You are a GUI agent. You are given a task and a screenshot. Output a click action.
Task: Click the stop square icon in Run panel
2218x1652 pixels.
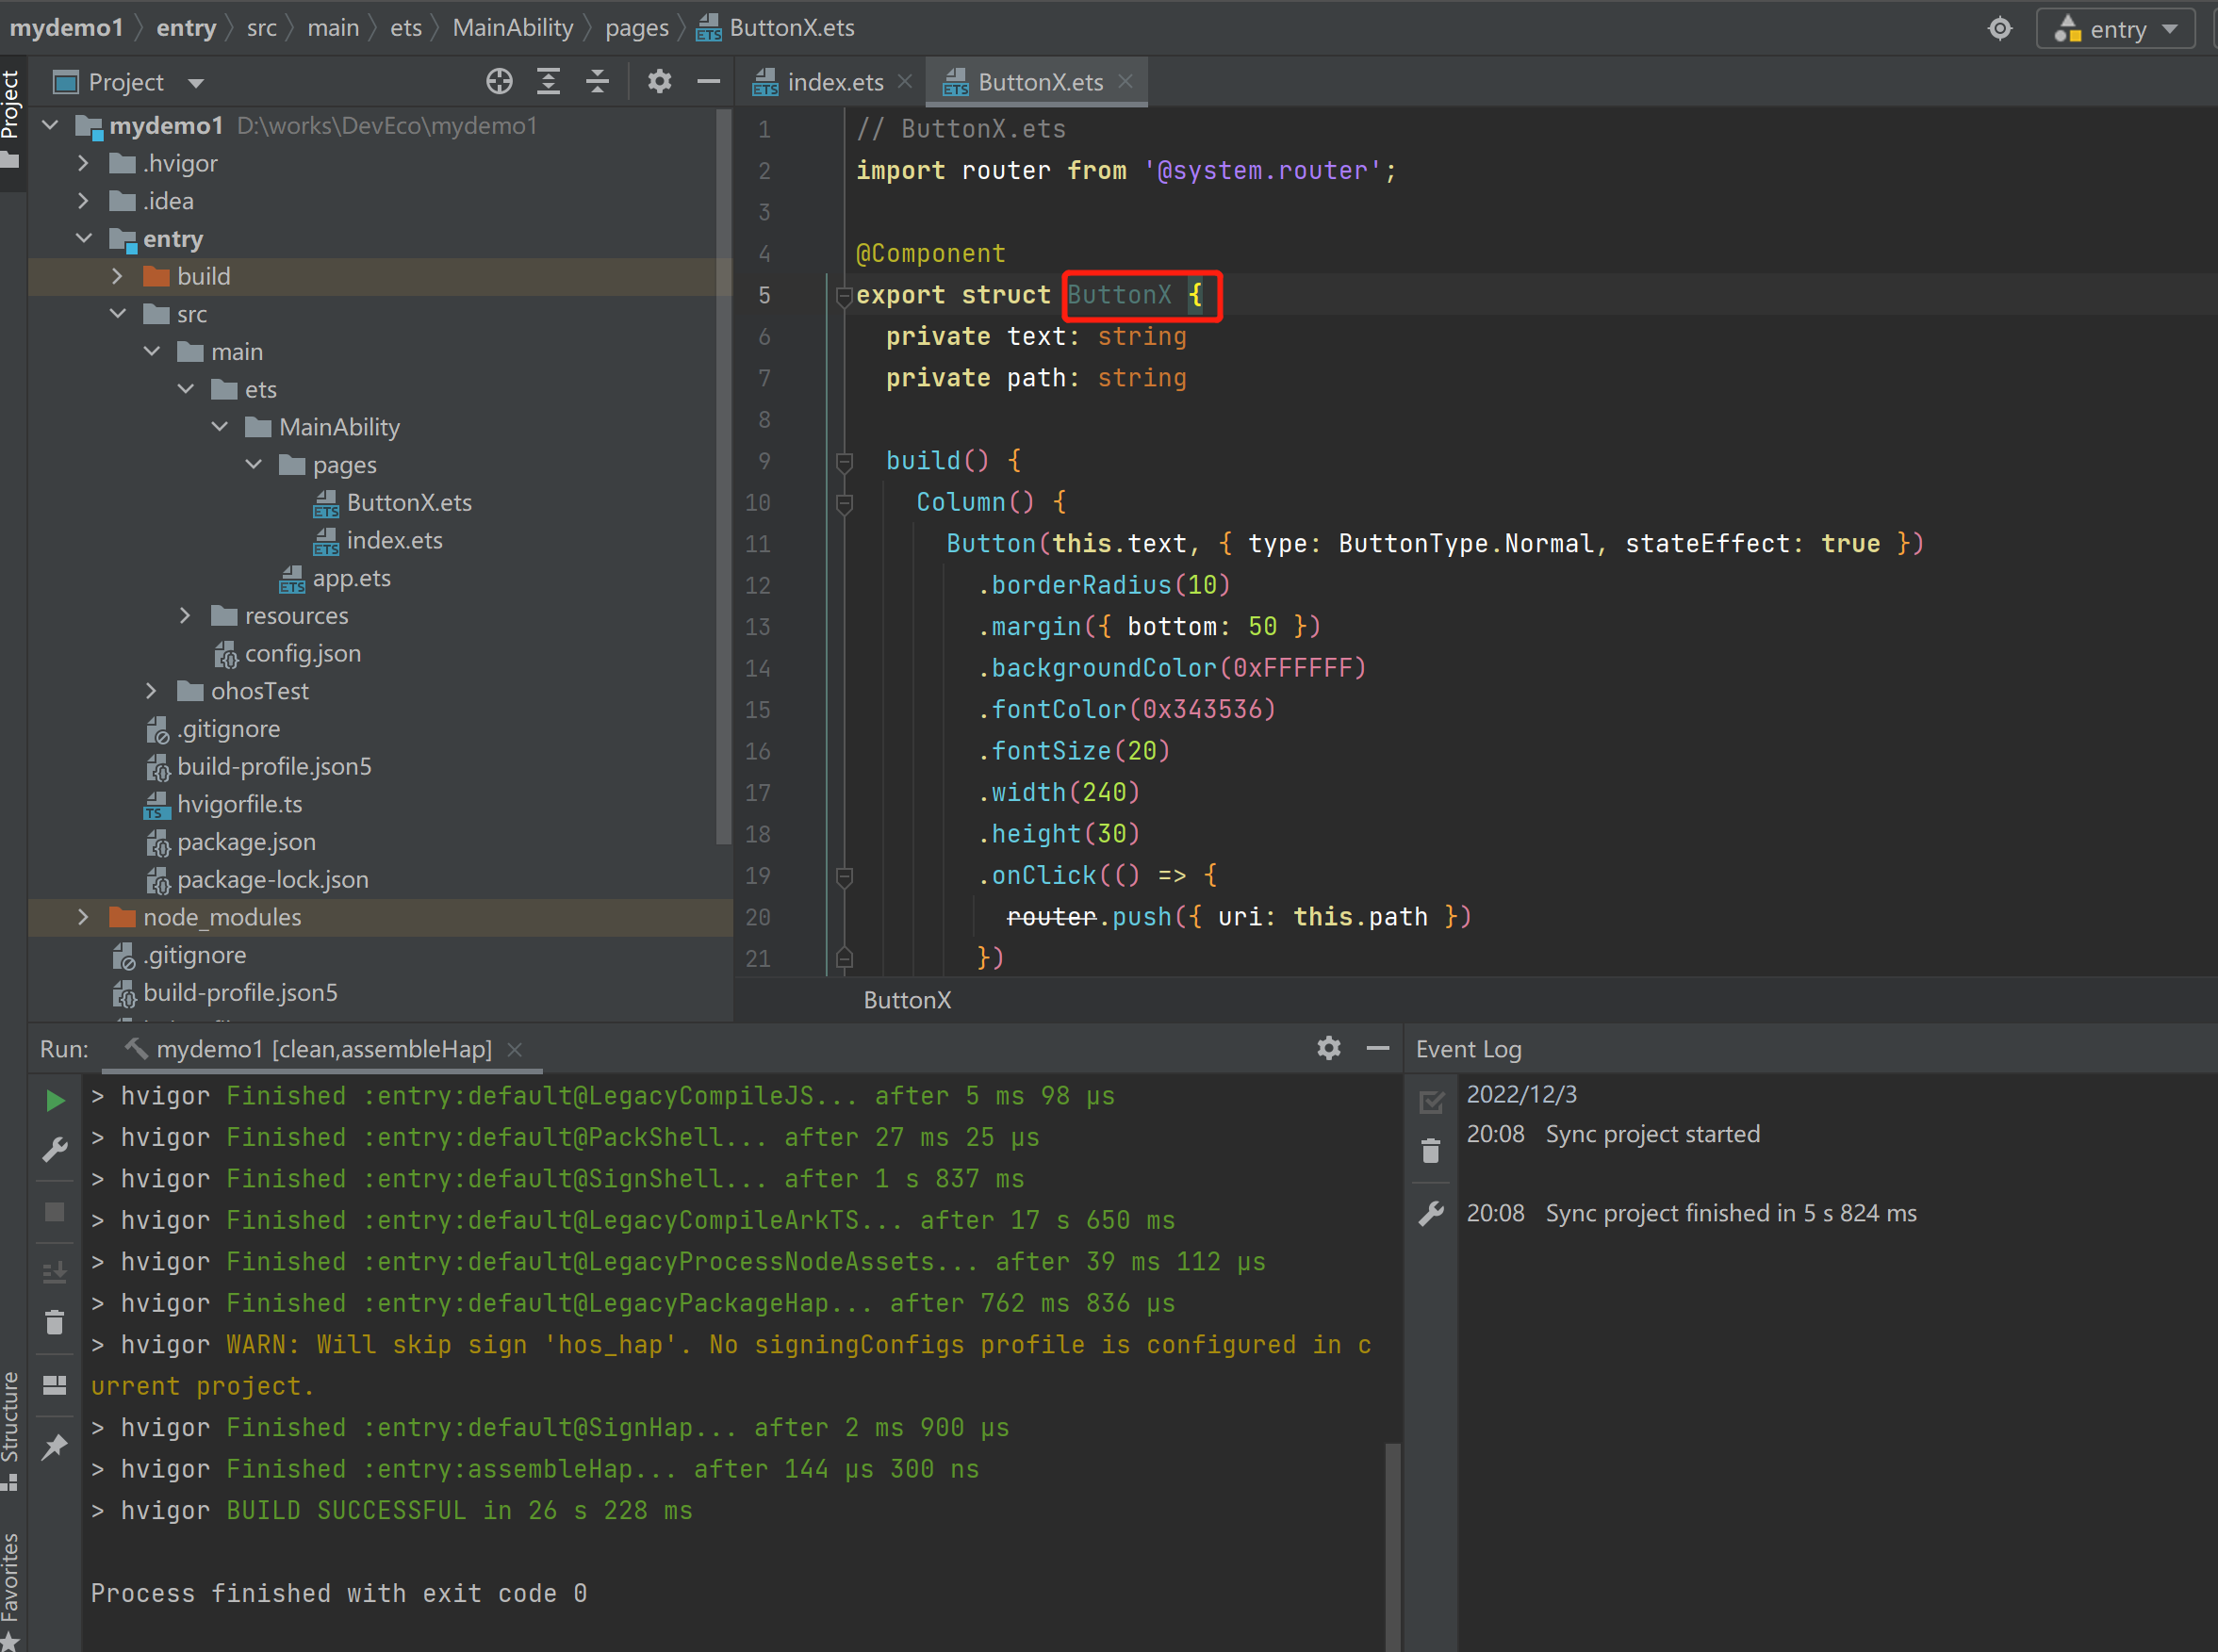coord(55,1212)
